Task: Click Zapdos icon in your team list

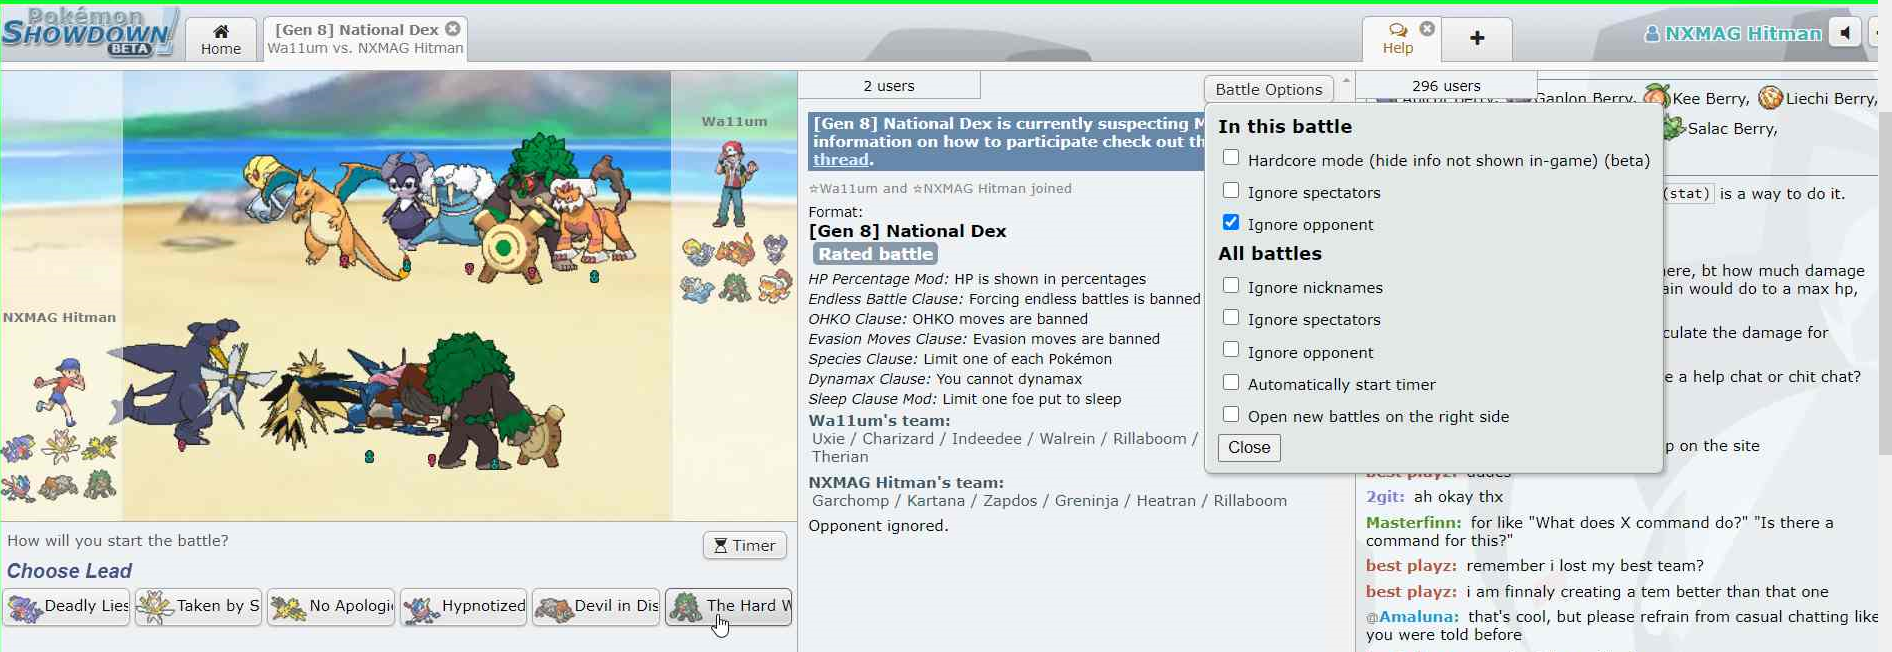Action: tap(99, 447)
